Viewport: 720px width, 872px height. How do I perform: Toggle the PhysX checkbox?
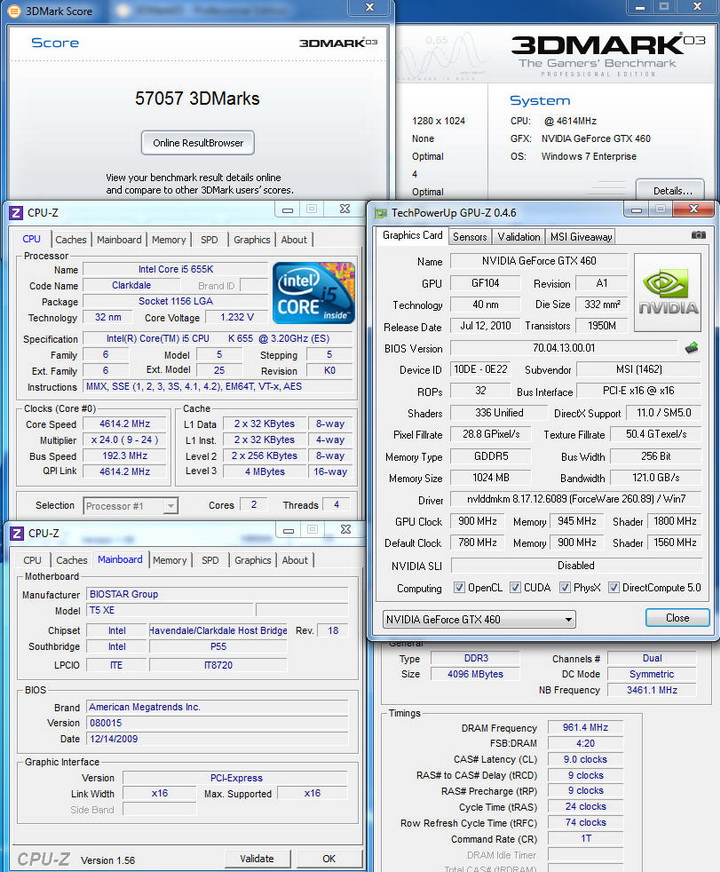565,587
